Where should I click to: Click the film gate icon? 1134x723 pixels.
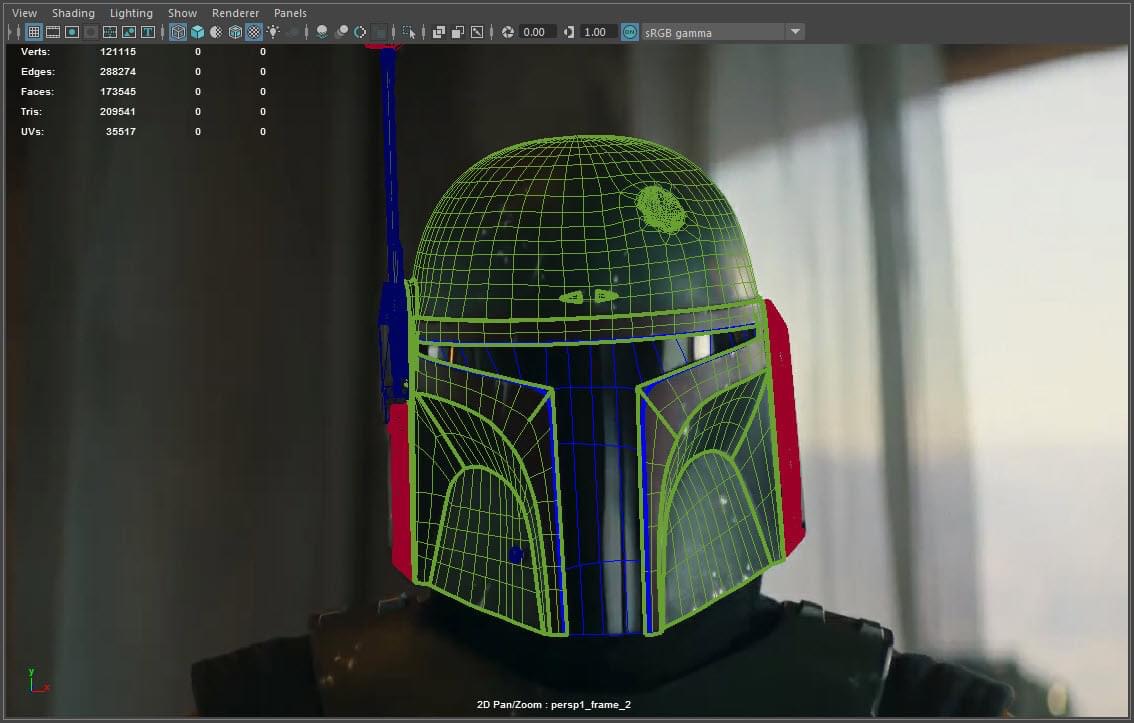tap(53, 32)
